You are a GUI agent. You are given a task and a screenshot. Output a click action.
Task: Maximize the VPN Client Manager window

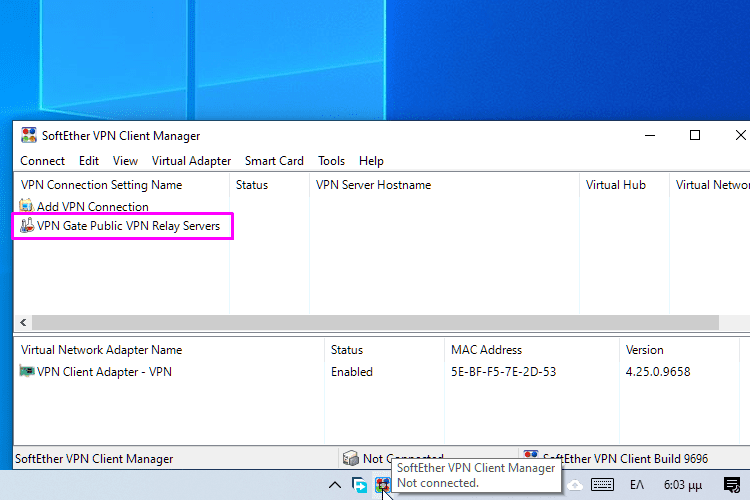695,135
